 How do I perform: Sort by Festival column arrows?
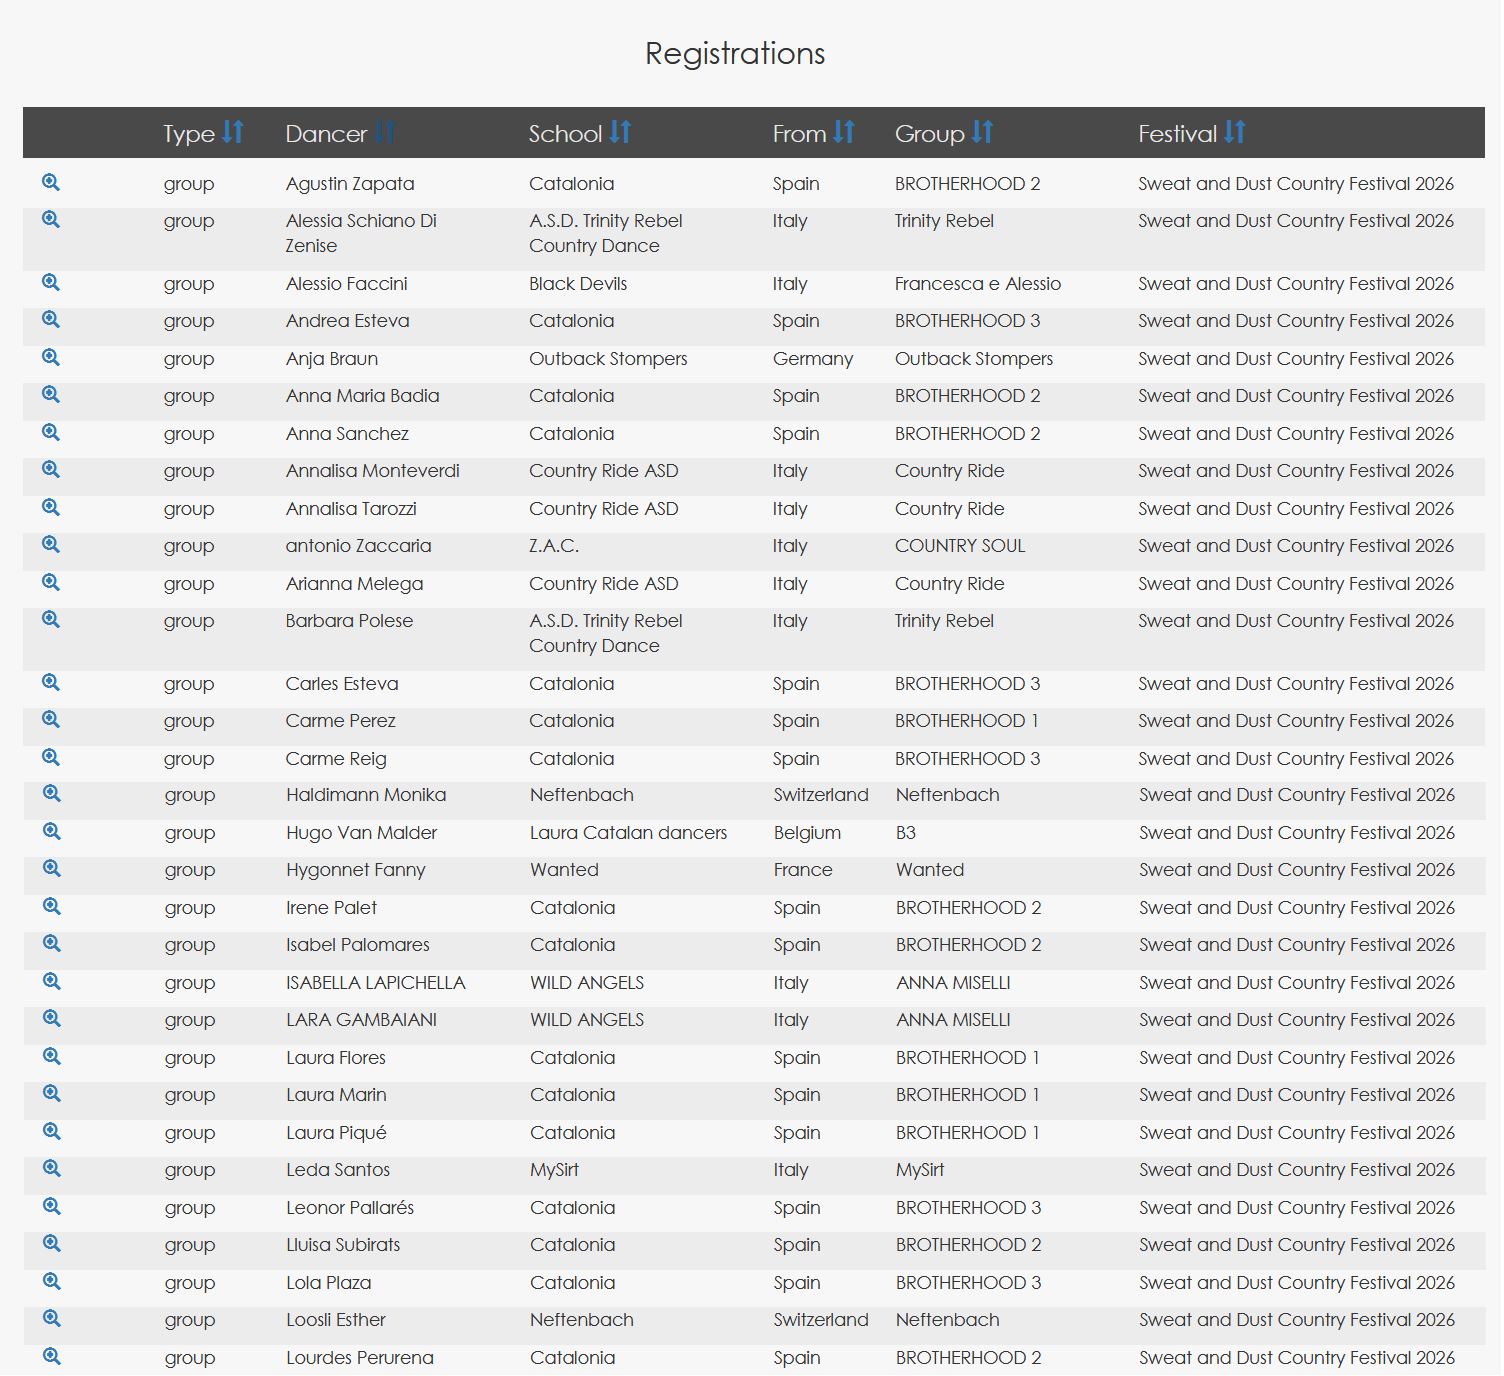coord(1235,132)
